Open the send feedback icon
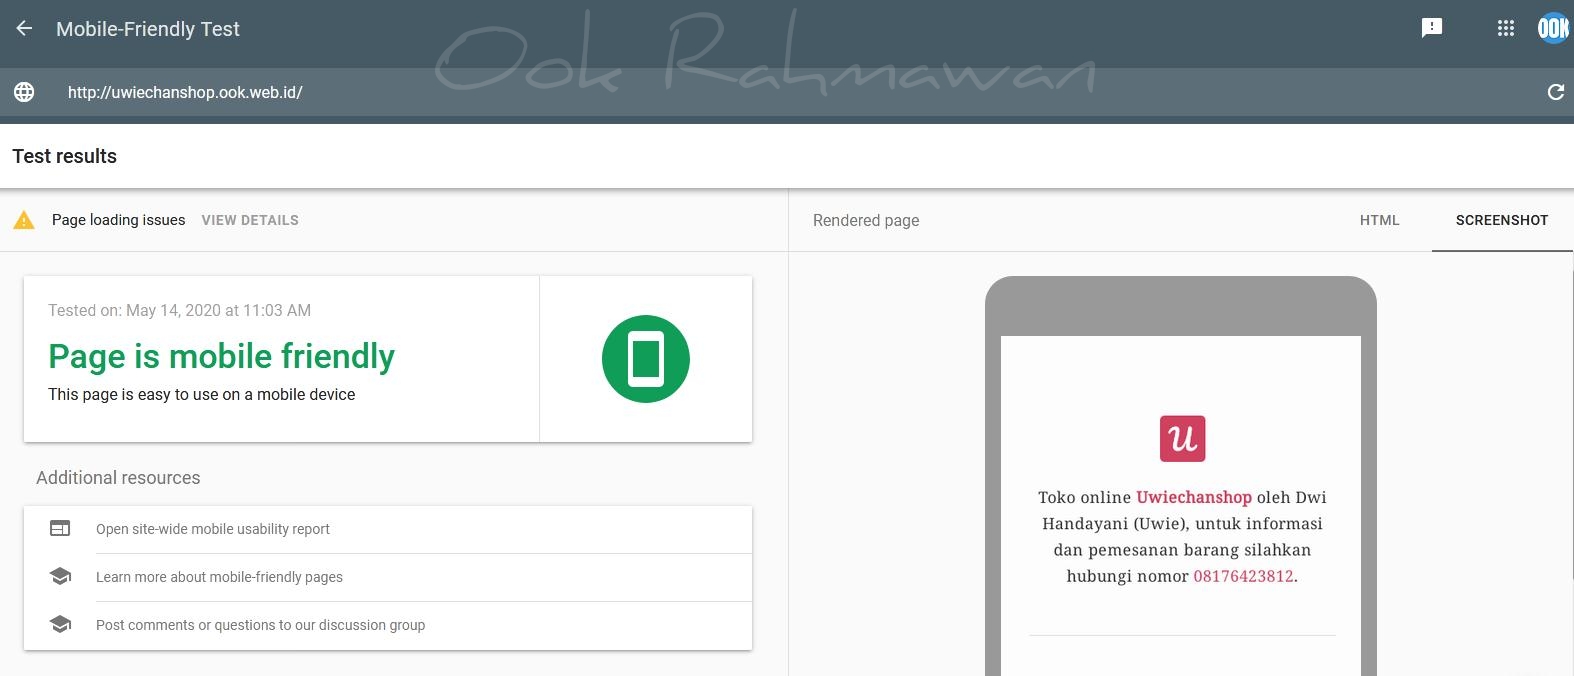 (1431, 28)
